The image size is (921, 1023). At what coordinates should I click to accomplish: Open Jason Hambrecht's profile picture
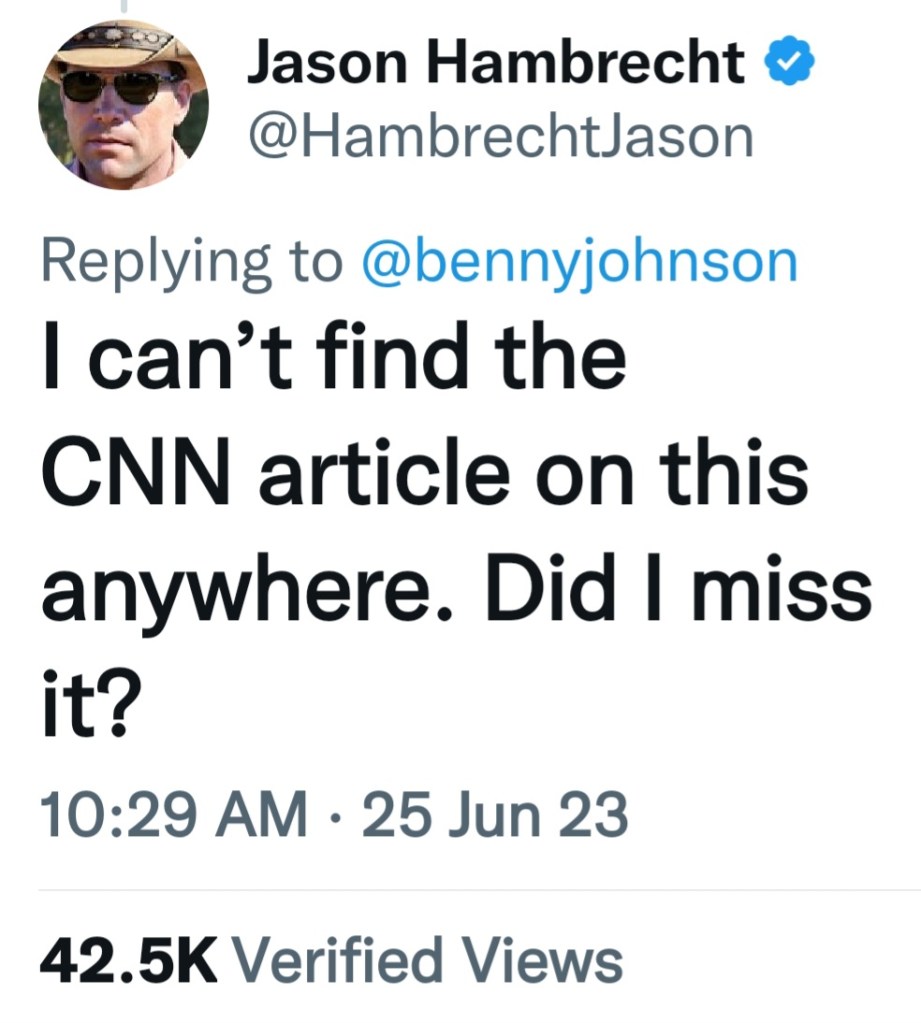click(123, 105)
